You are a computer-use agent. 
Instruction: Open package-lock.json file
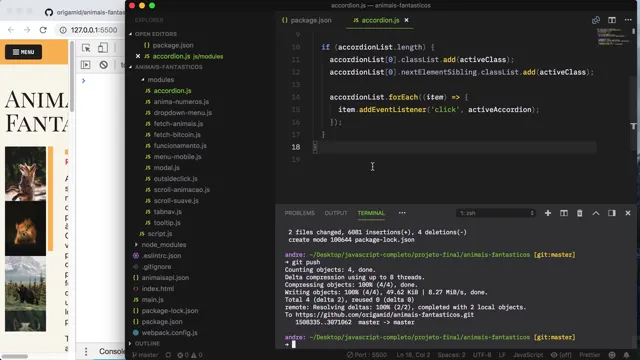(x=170, y=311)
